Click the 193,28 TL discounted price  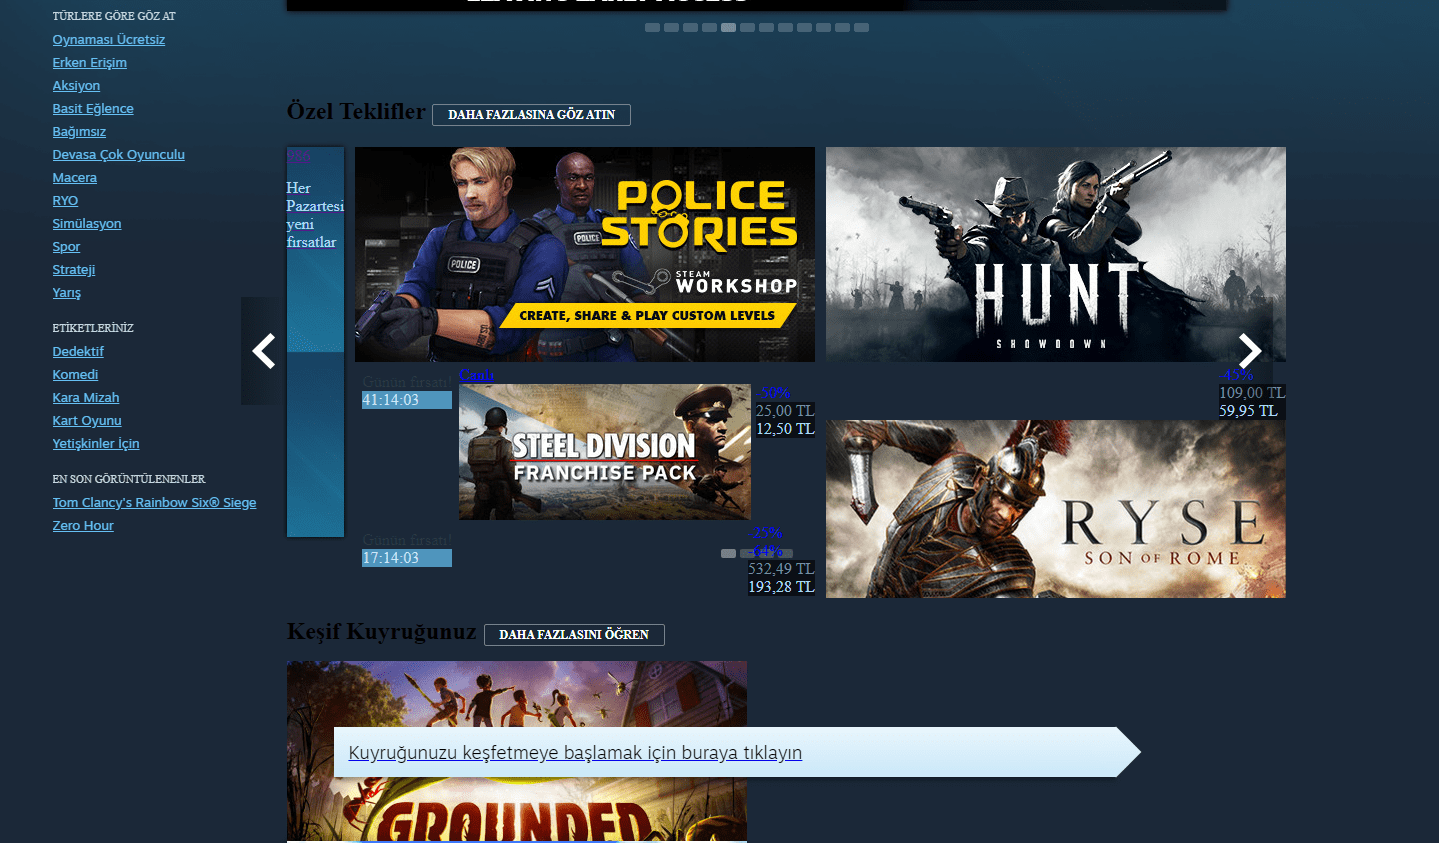[782, 587]
